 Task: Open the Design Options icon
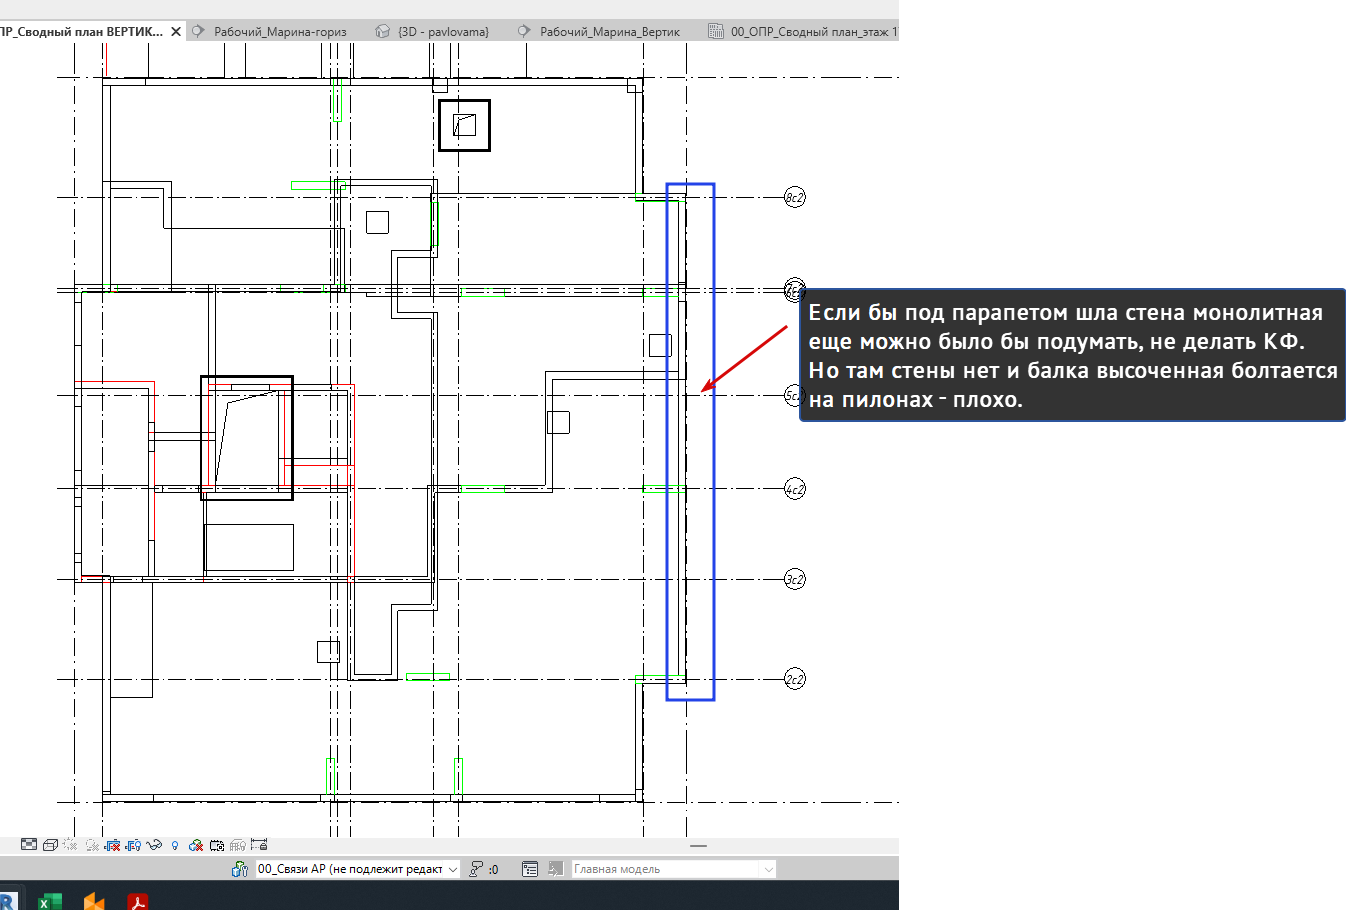click(530, 869)
